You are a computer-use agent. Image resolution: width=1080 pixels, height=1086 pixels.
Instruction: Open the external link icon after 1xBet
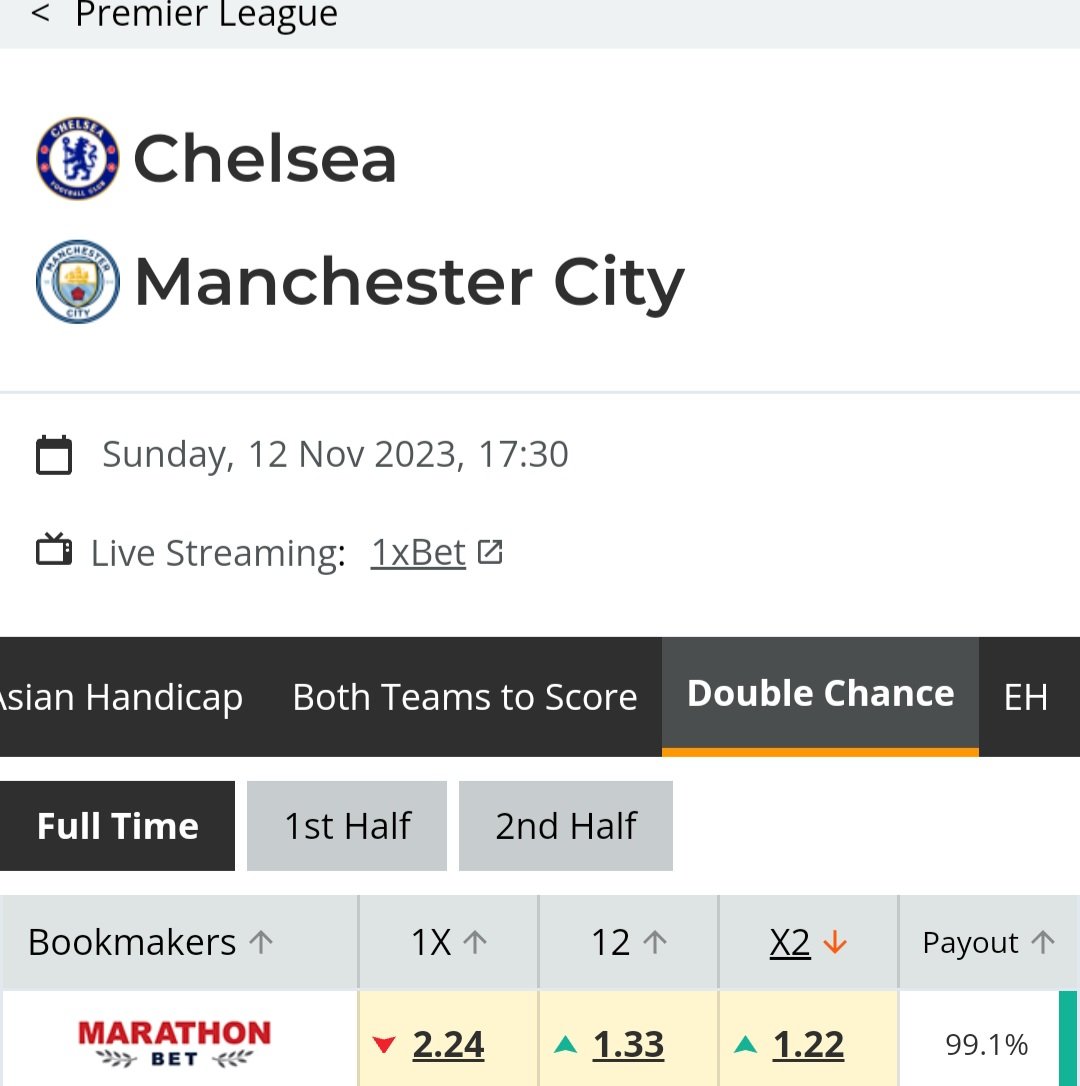click(x=490, y=552)
